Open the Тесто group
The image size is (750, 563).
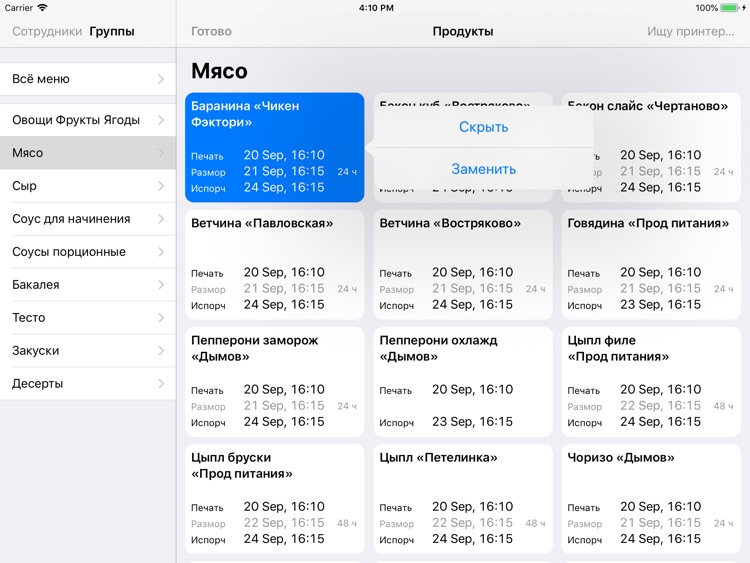[x=88, y=318]
